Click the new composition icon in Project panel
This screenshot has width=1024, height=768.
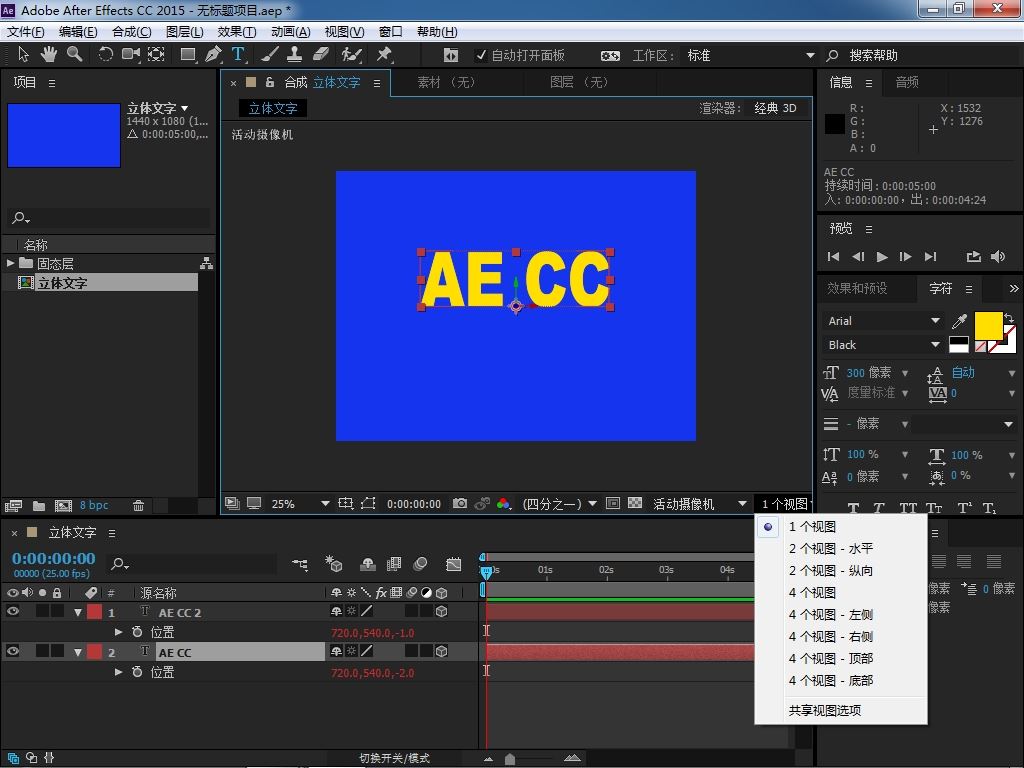pos(63,505)
